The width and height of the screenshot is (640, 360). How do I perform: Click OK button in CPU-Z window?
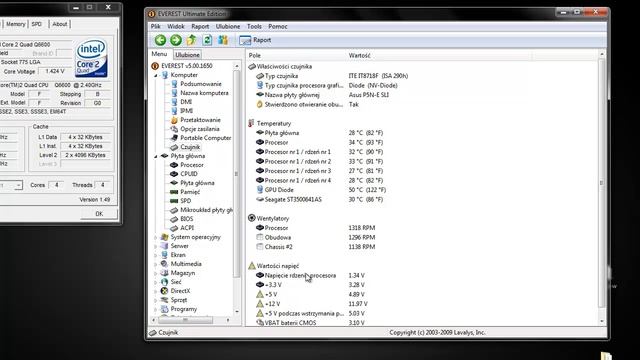pos(99,214)
